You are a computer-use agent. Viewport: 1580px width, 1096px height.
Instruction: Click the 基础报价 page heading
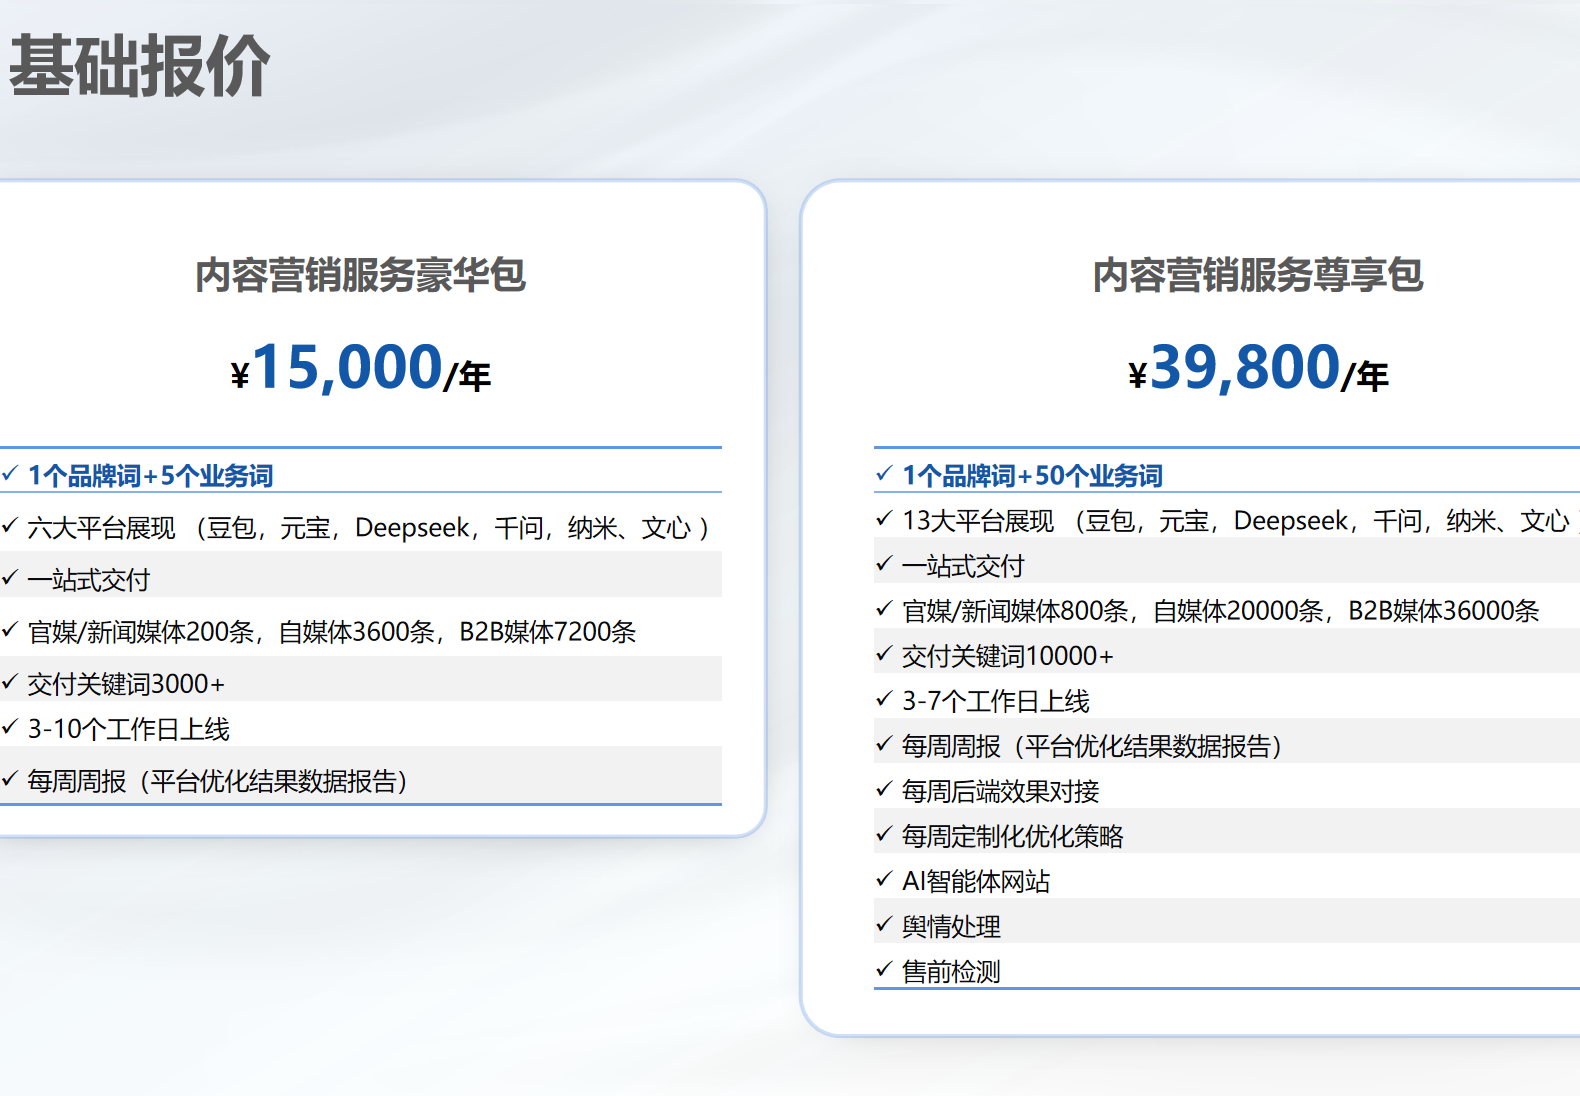pos(139,66)
